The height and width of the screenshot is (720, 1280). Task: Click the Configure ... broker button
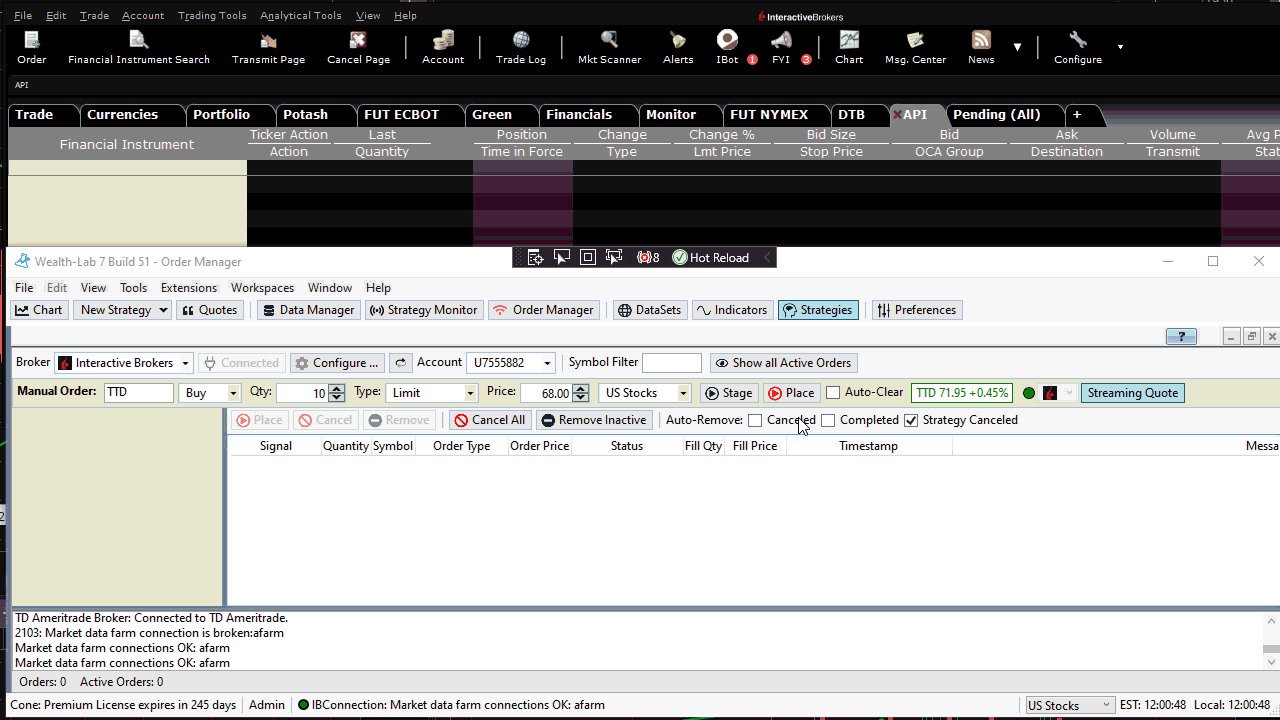click(x=337, y=363)
